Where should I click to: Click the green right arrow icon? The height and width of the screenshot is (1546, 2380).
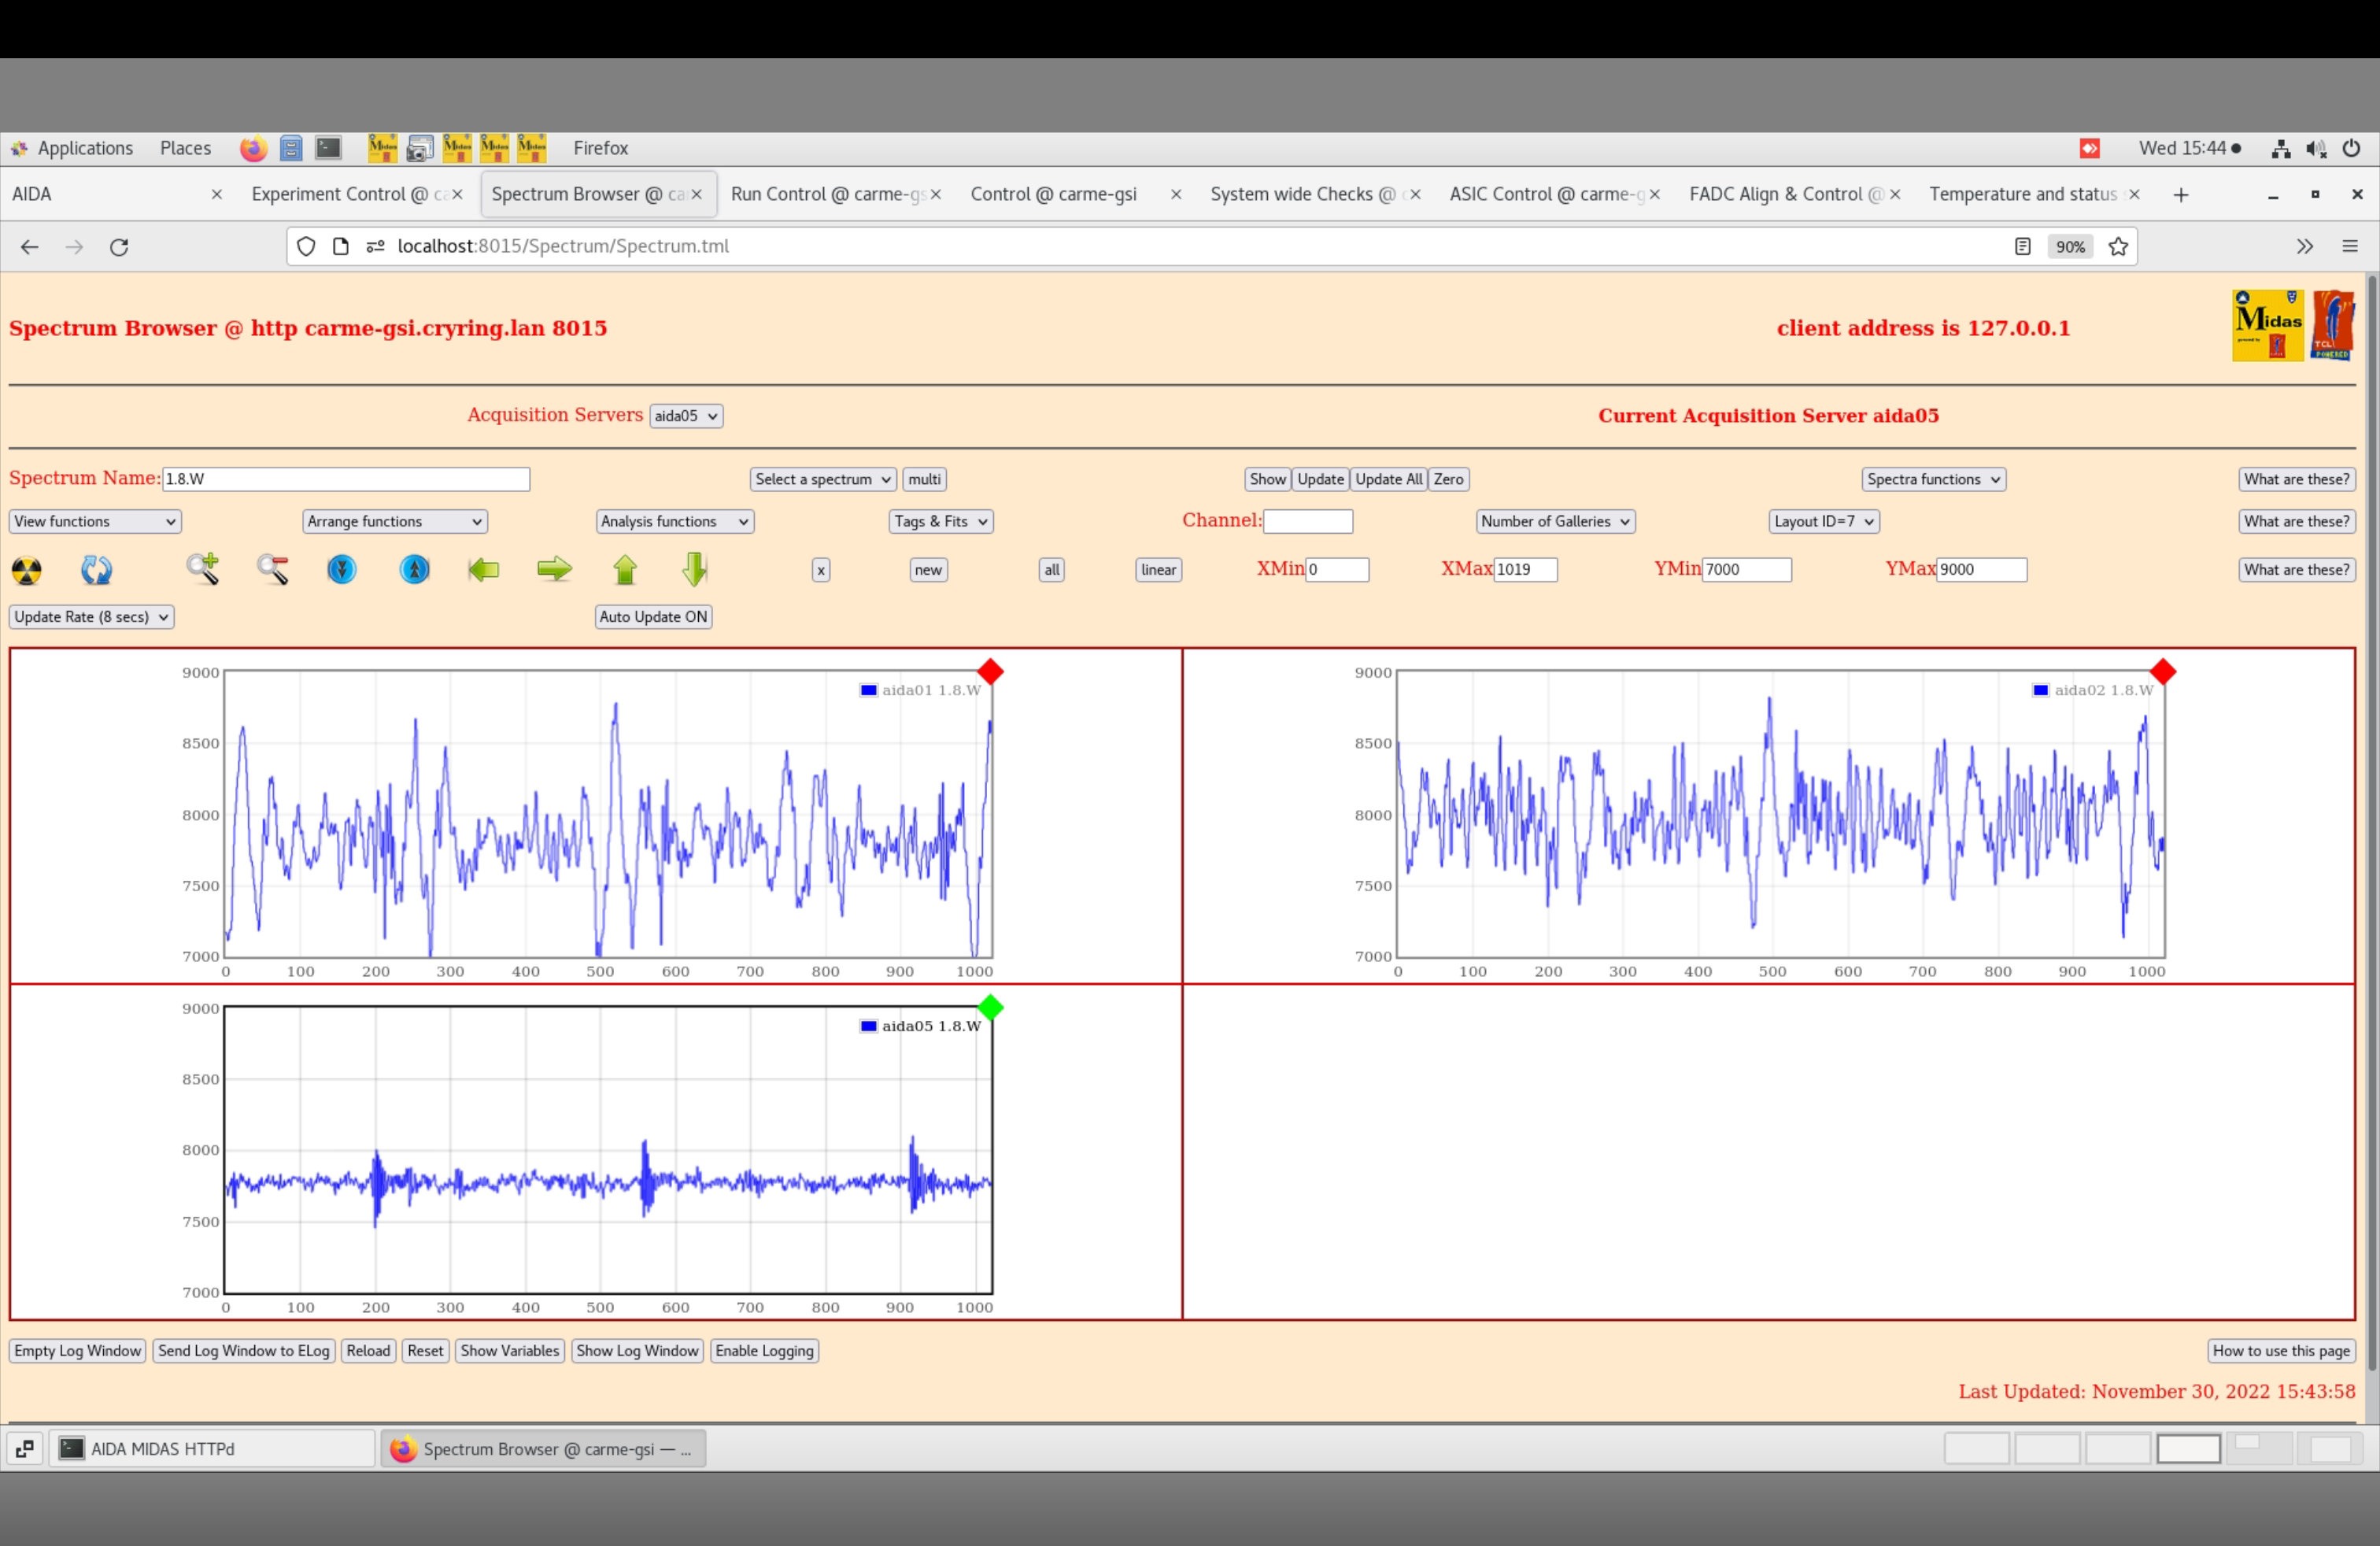(554, 570)
